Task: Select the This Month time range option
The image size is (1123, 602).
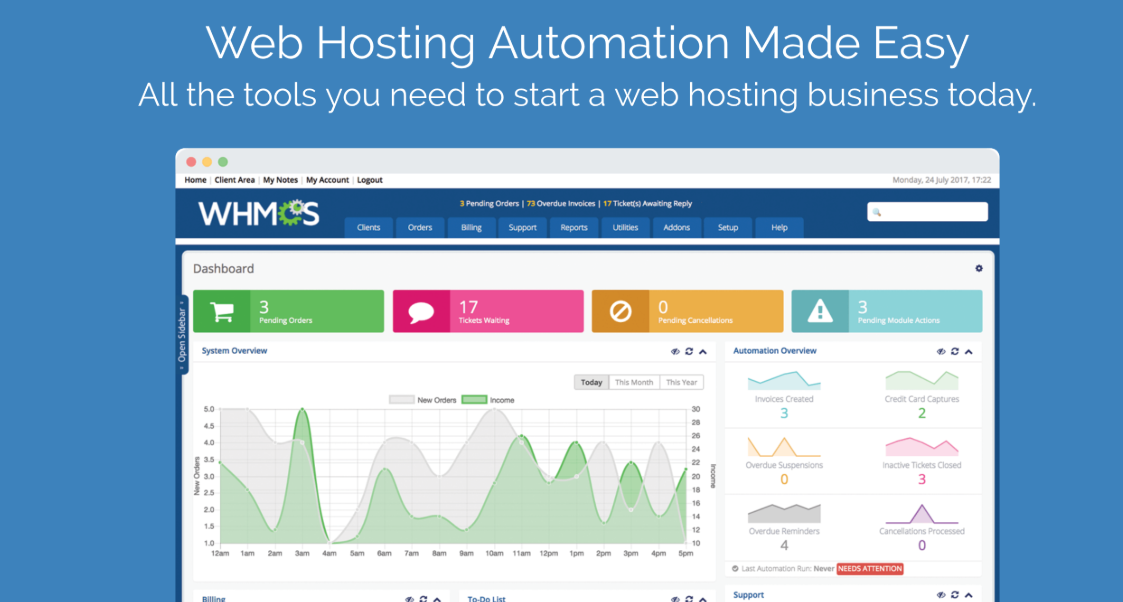Action: [634, 382]
